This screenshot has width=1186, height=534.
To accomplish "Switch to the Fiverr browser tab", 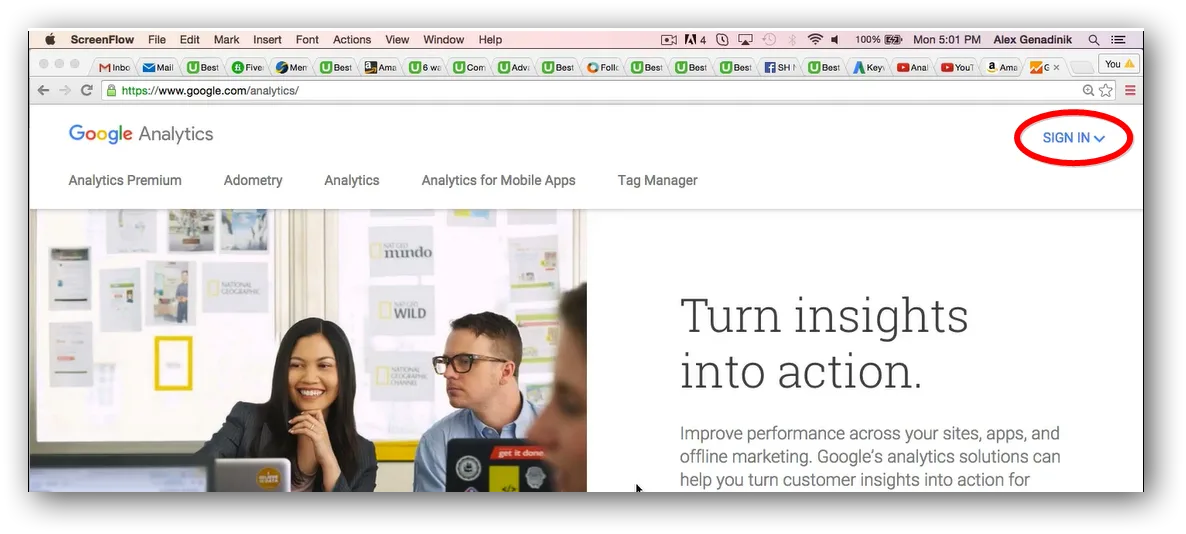I will point(247,67).
